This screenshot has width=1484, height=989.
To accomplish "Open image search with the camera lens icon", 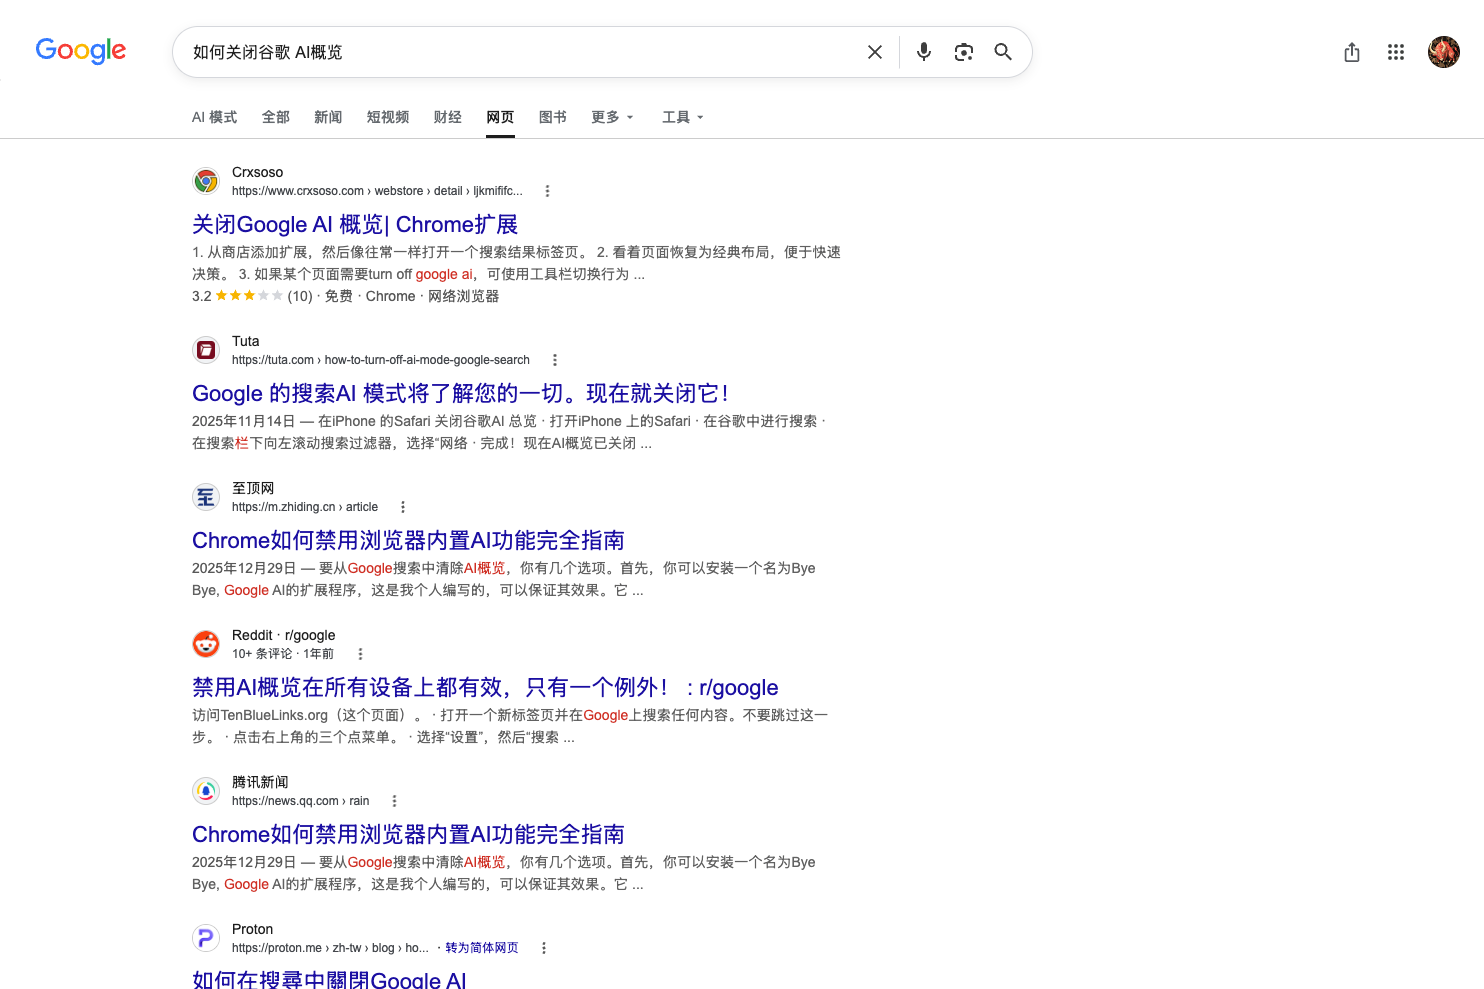I will tap(964, 52).
